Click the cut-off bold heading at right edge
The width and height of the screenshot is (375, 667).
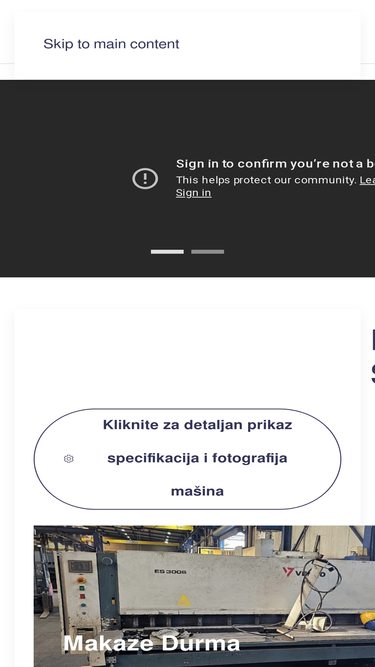tap(373, 357)
